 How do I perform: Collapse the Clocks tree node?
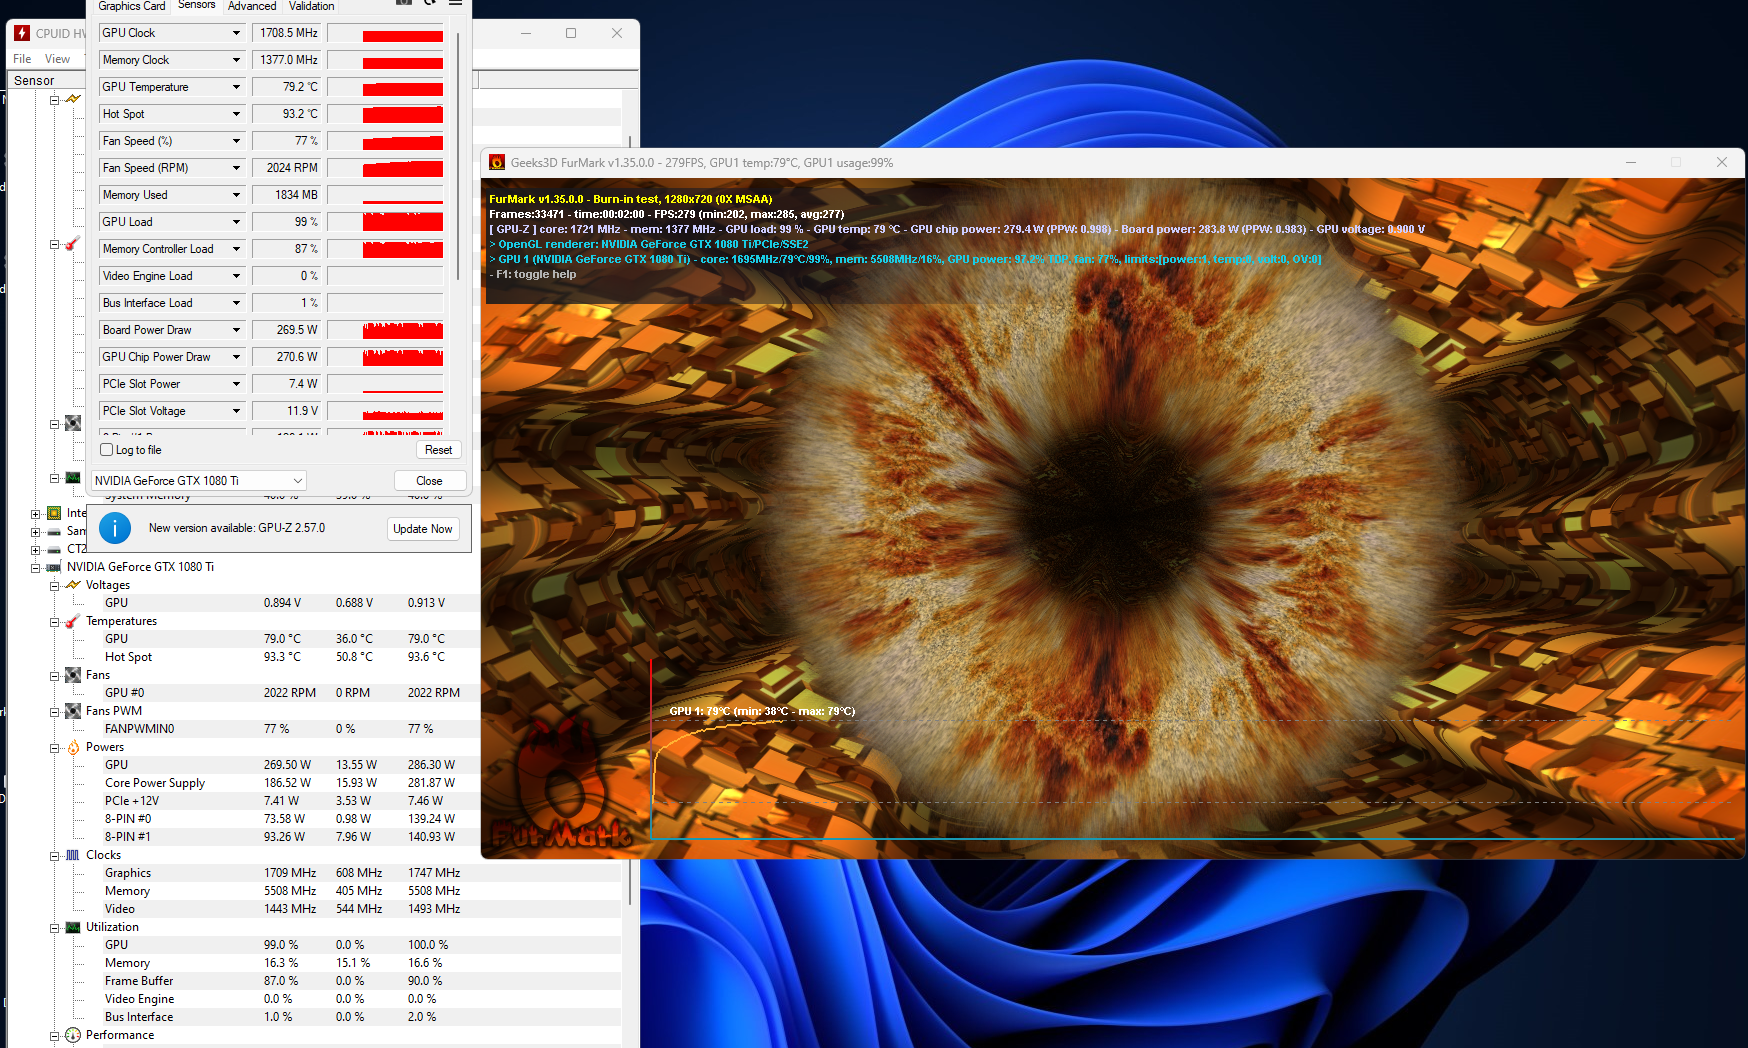tap(55, 855)
